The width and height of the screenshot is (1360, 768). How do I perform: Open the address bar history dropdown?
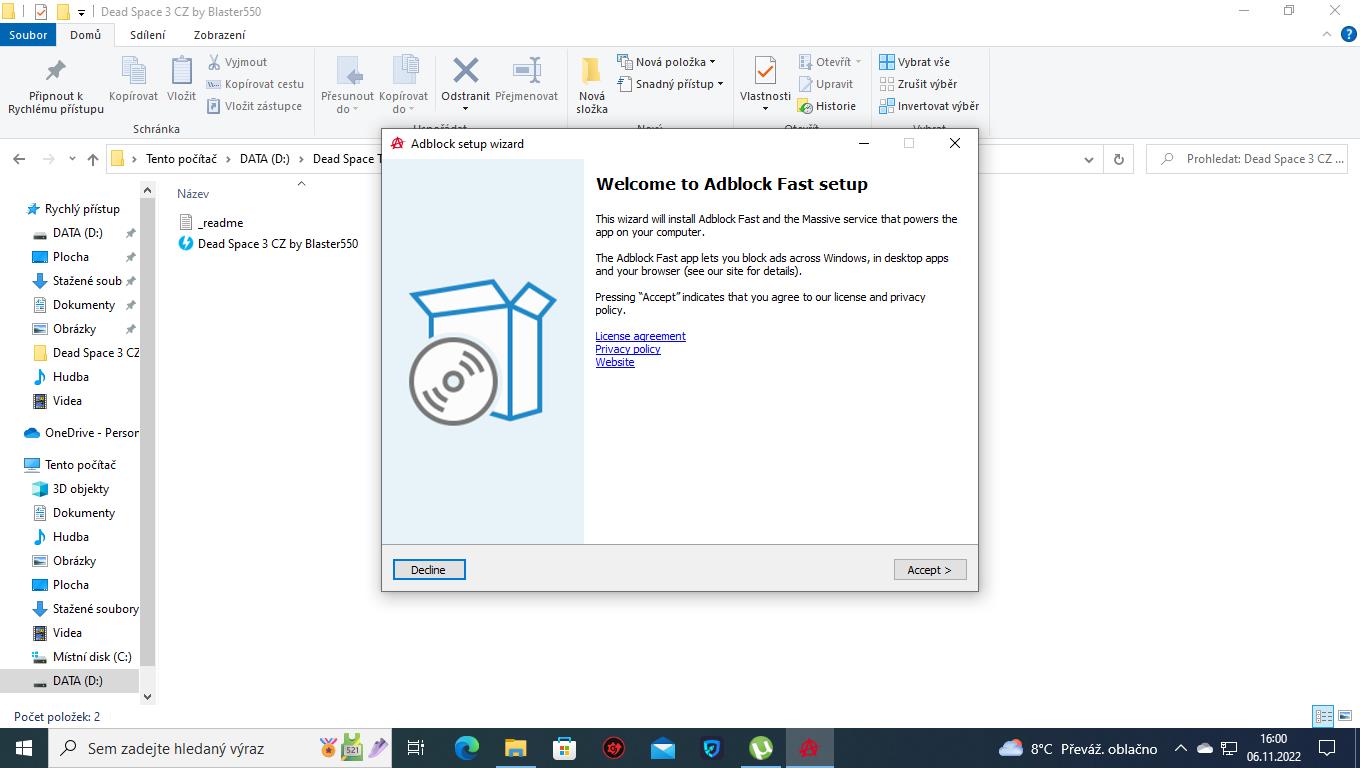pyautogui.click(x=1089, y=159)
